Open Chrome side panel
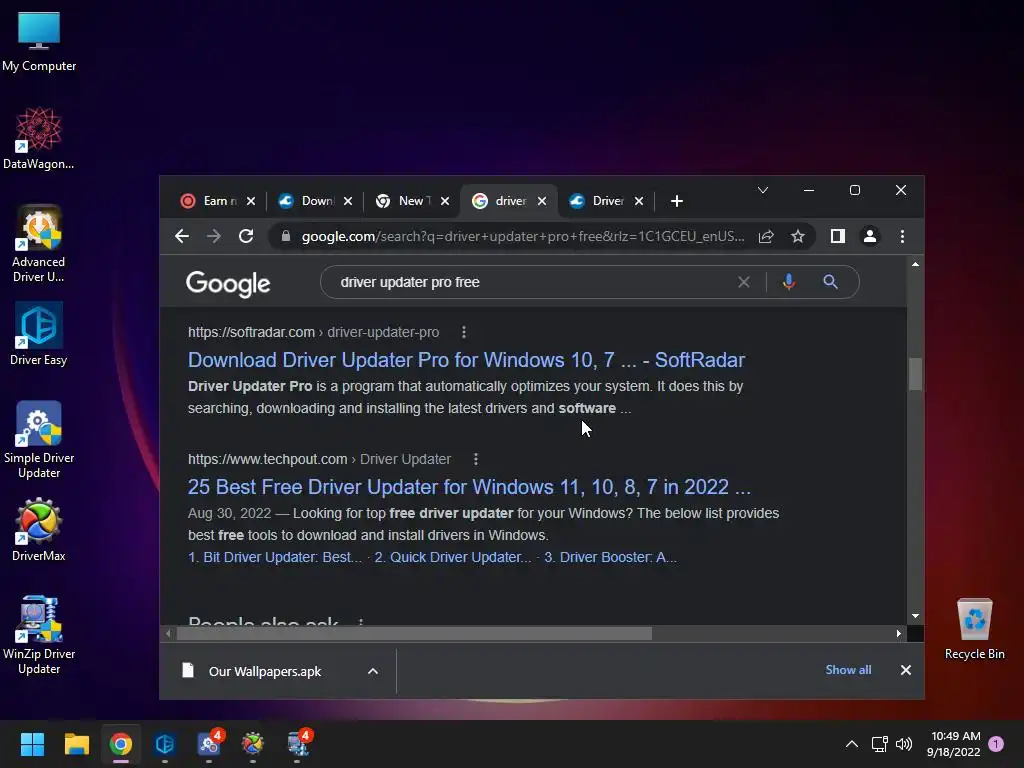The width and height of the screenshot is (1024, 768). [x=837, y=236]
